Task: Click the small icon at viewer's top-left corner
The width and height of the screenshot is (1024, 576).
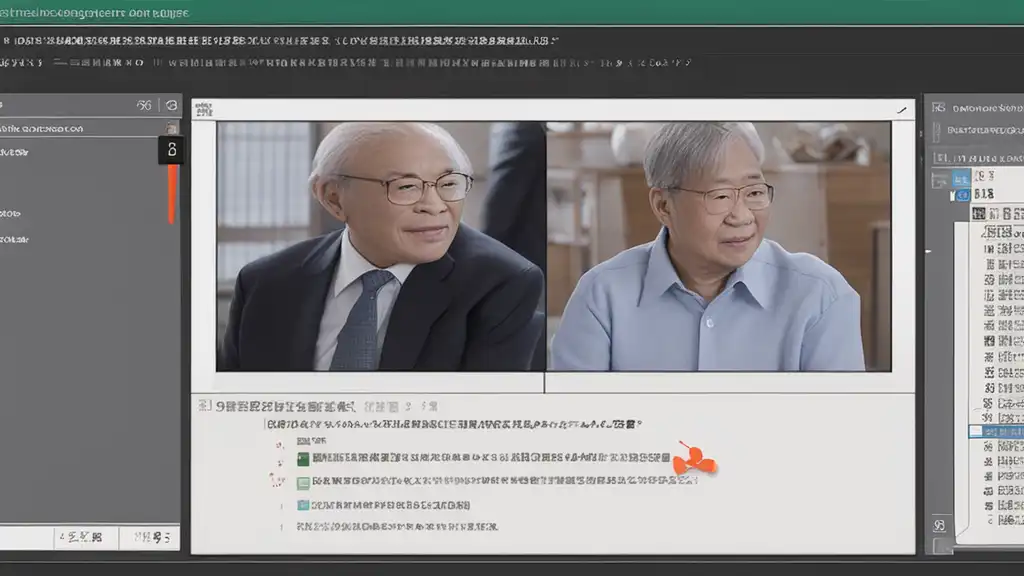Action: click(204, 109)
